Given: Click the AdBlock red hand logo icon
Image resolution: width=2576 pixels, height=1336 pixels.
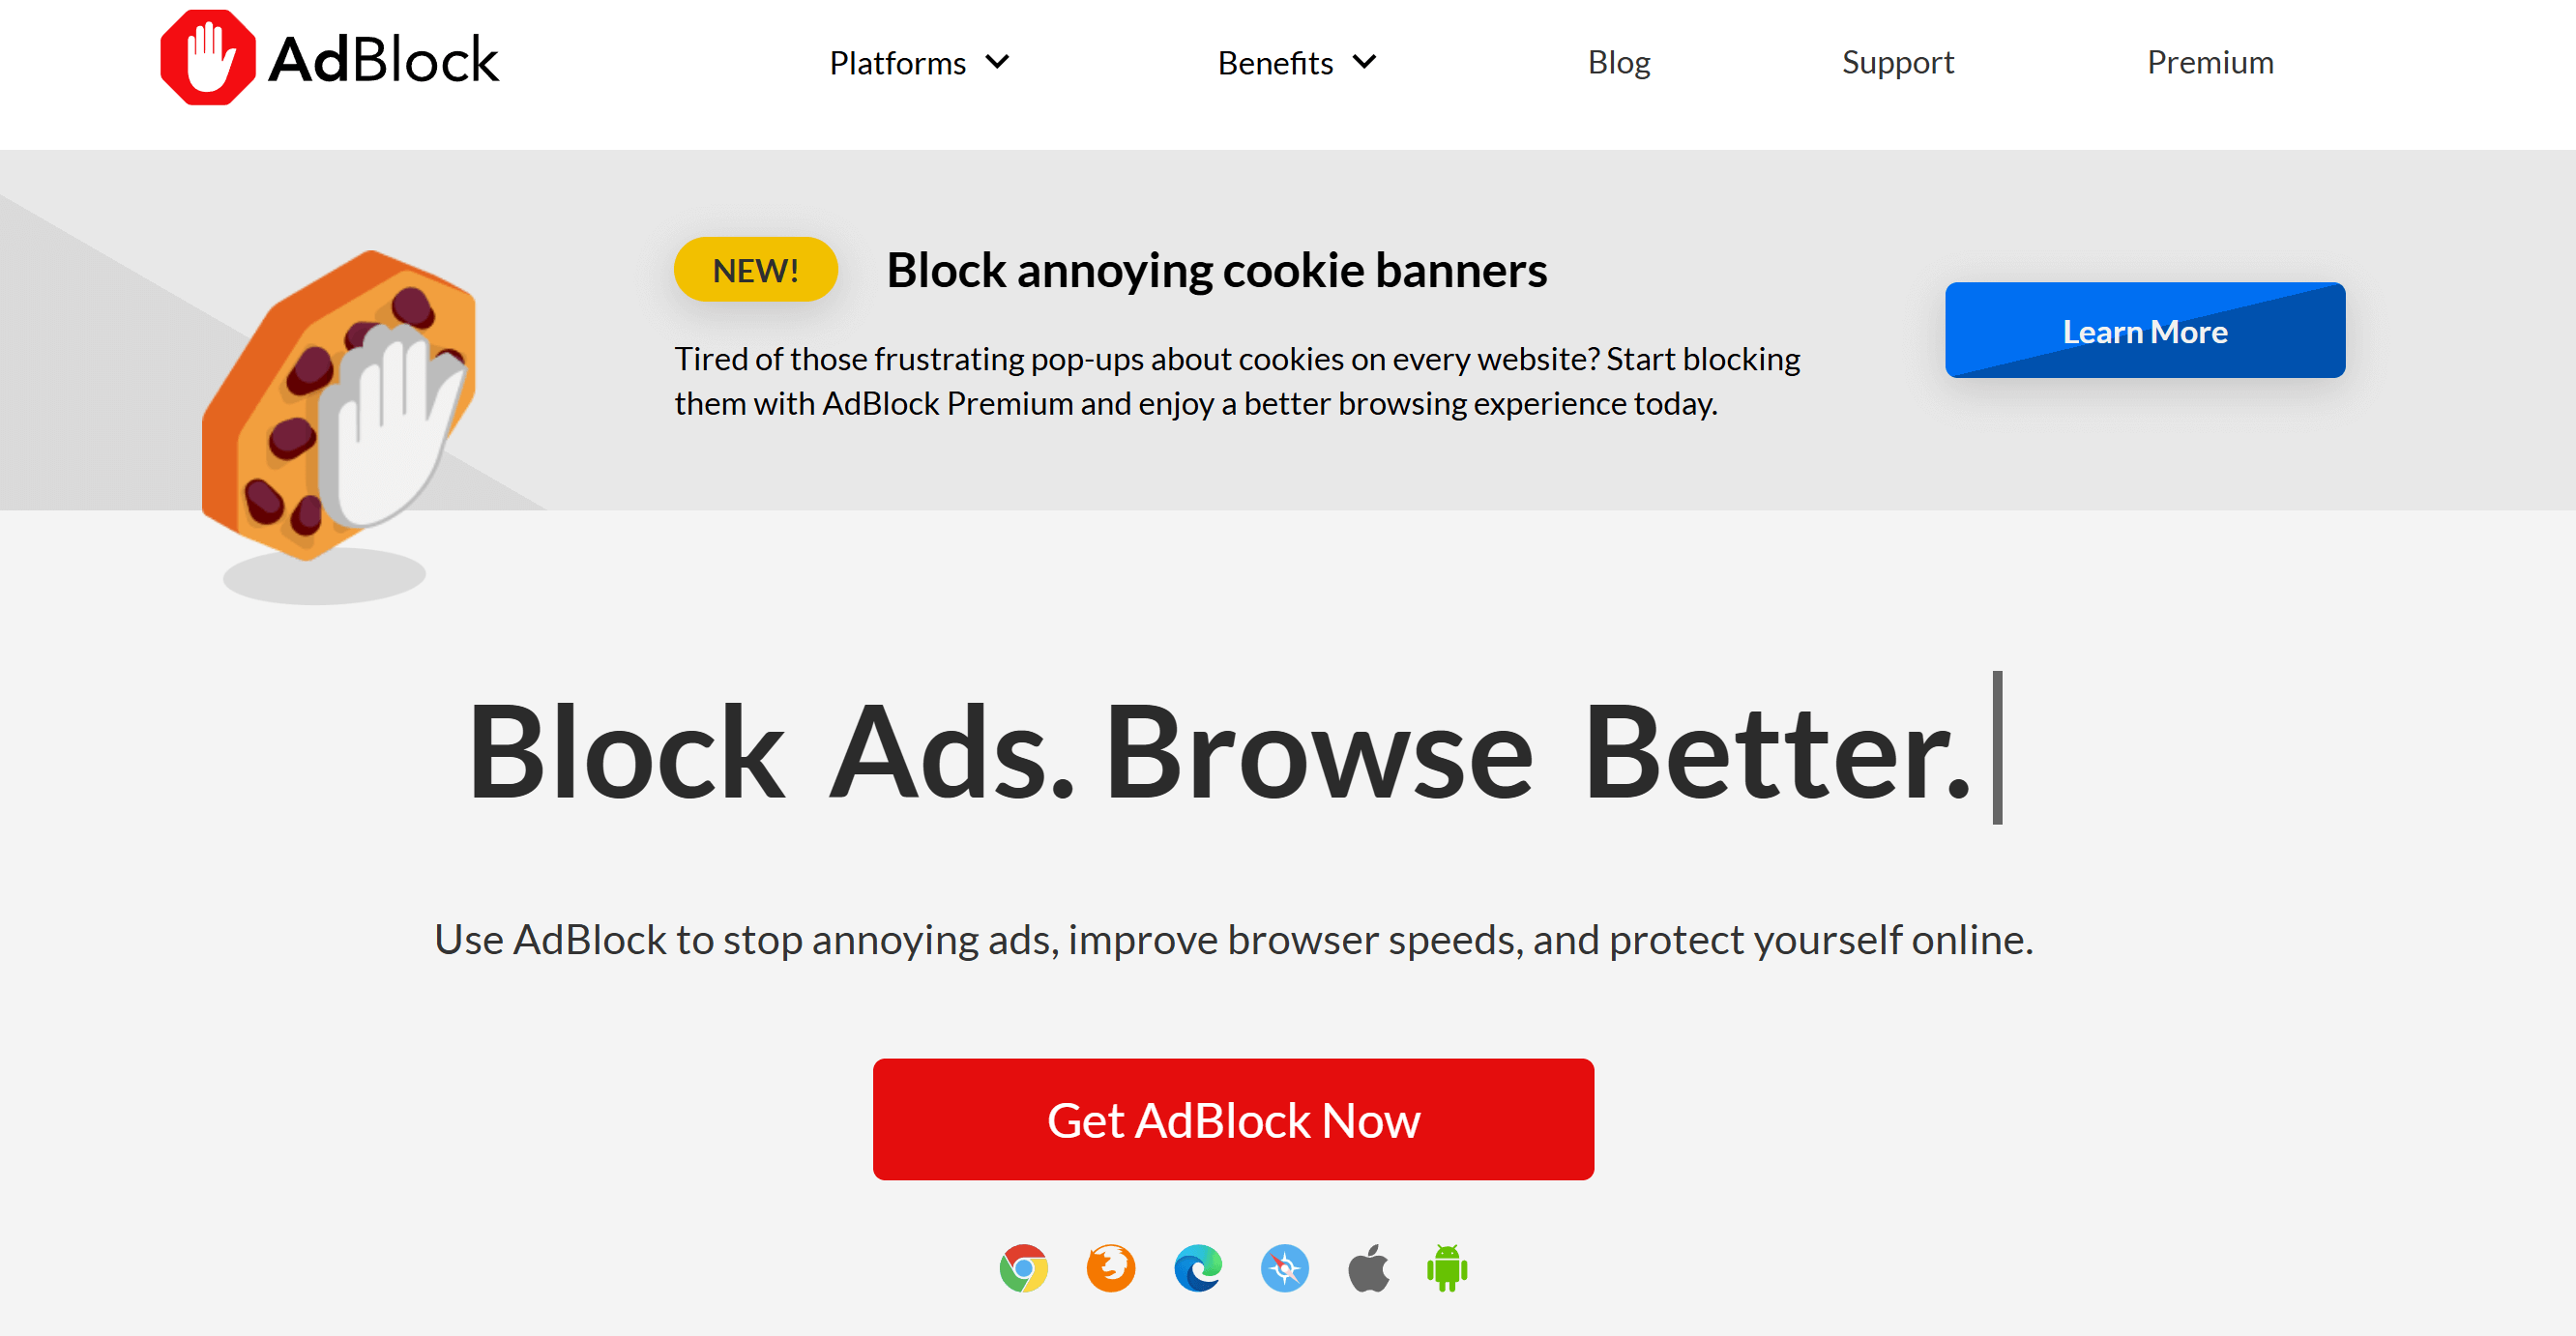Looking at the screenshot, I should click(x=208, y=57).
